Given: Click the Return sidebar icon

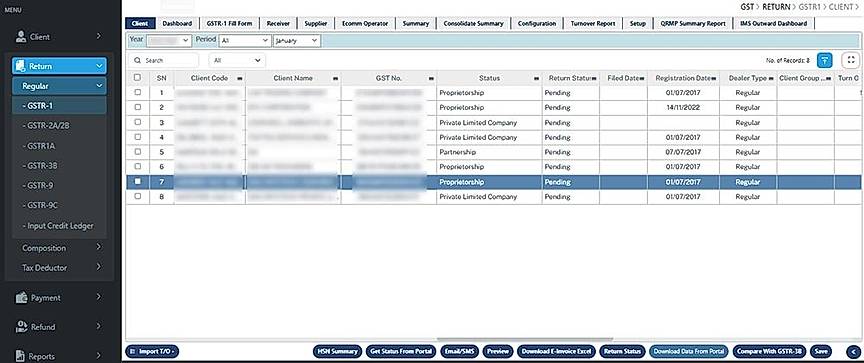Looking at the screenshot, I should (x=20, y=66).
